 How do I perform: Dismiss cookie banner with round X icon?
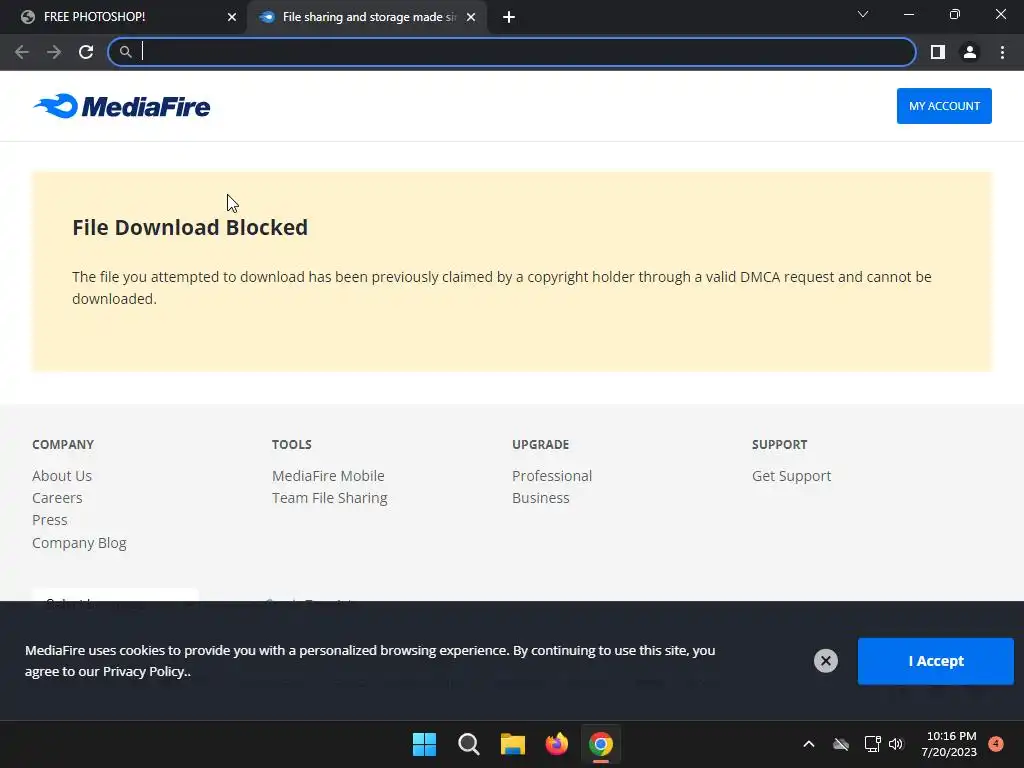tap(825, 661)
